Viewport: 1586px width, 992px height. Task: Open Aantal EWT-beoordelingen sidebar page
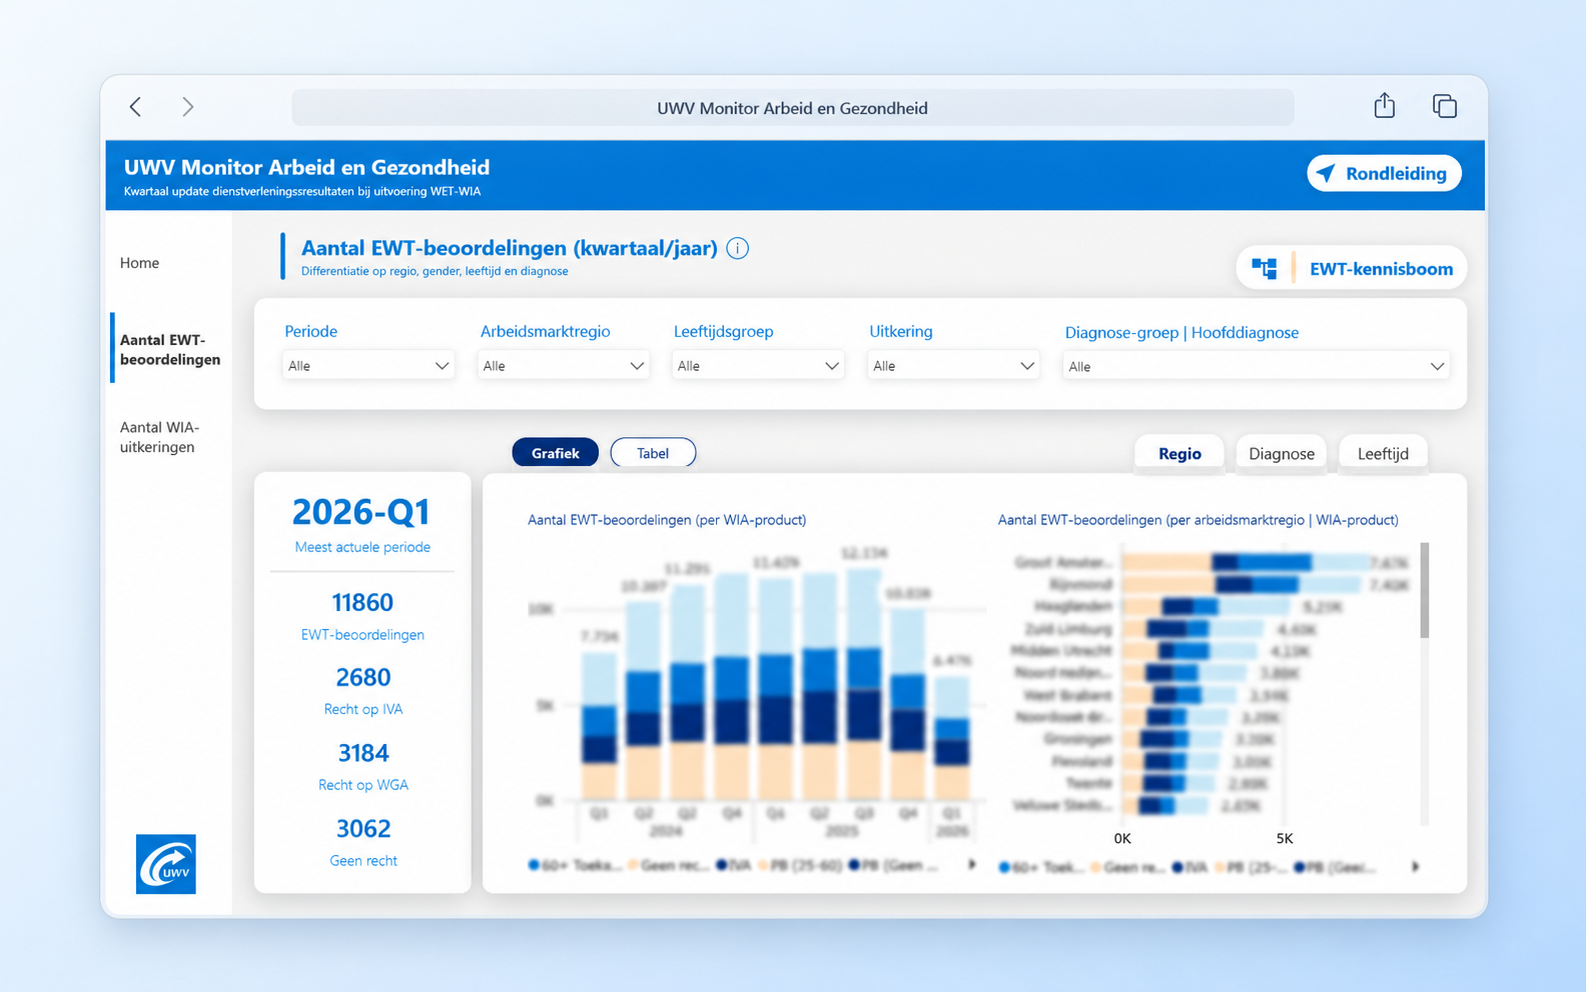[x=170, y=350]
